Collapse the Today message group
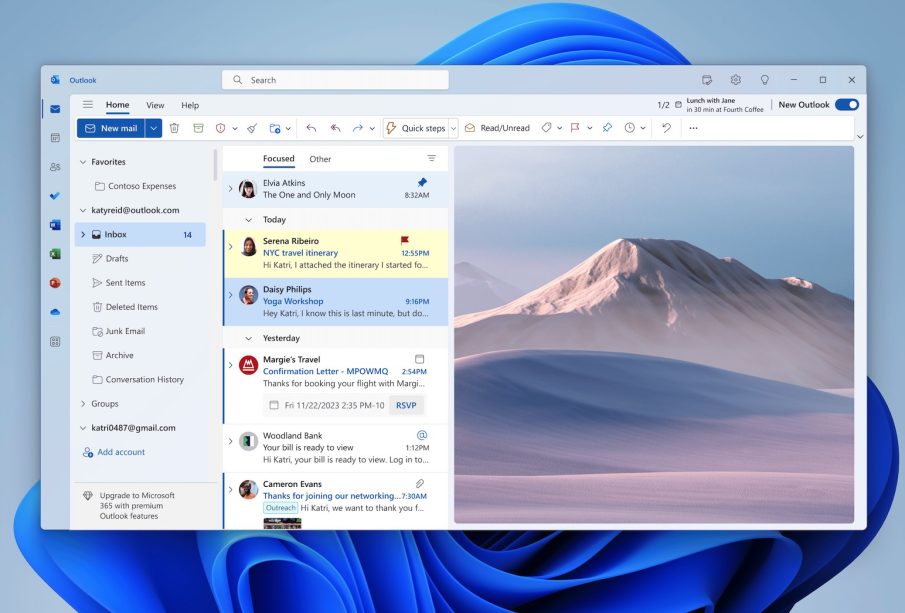Viewport: 905px width, 613px height. click(x=249, y=220)
